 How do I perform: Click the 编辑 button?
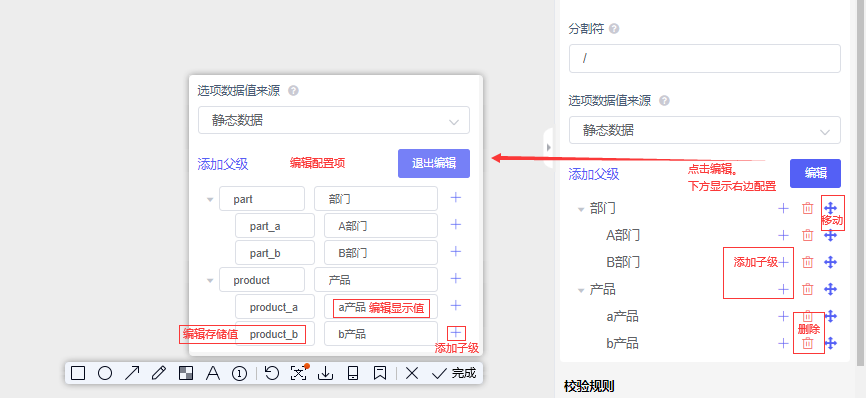[815, 173]
